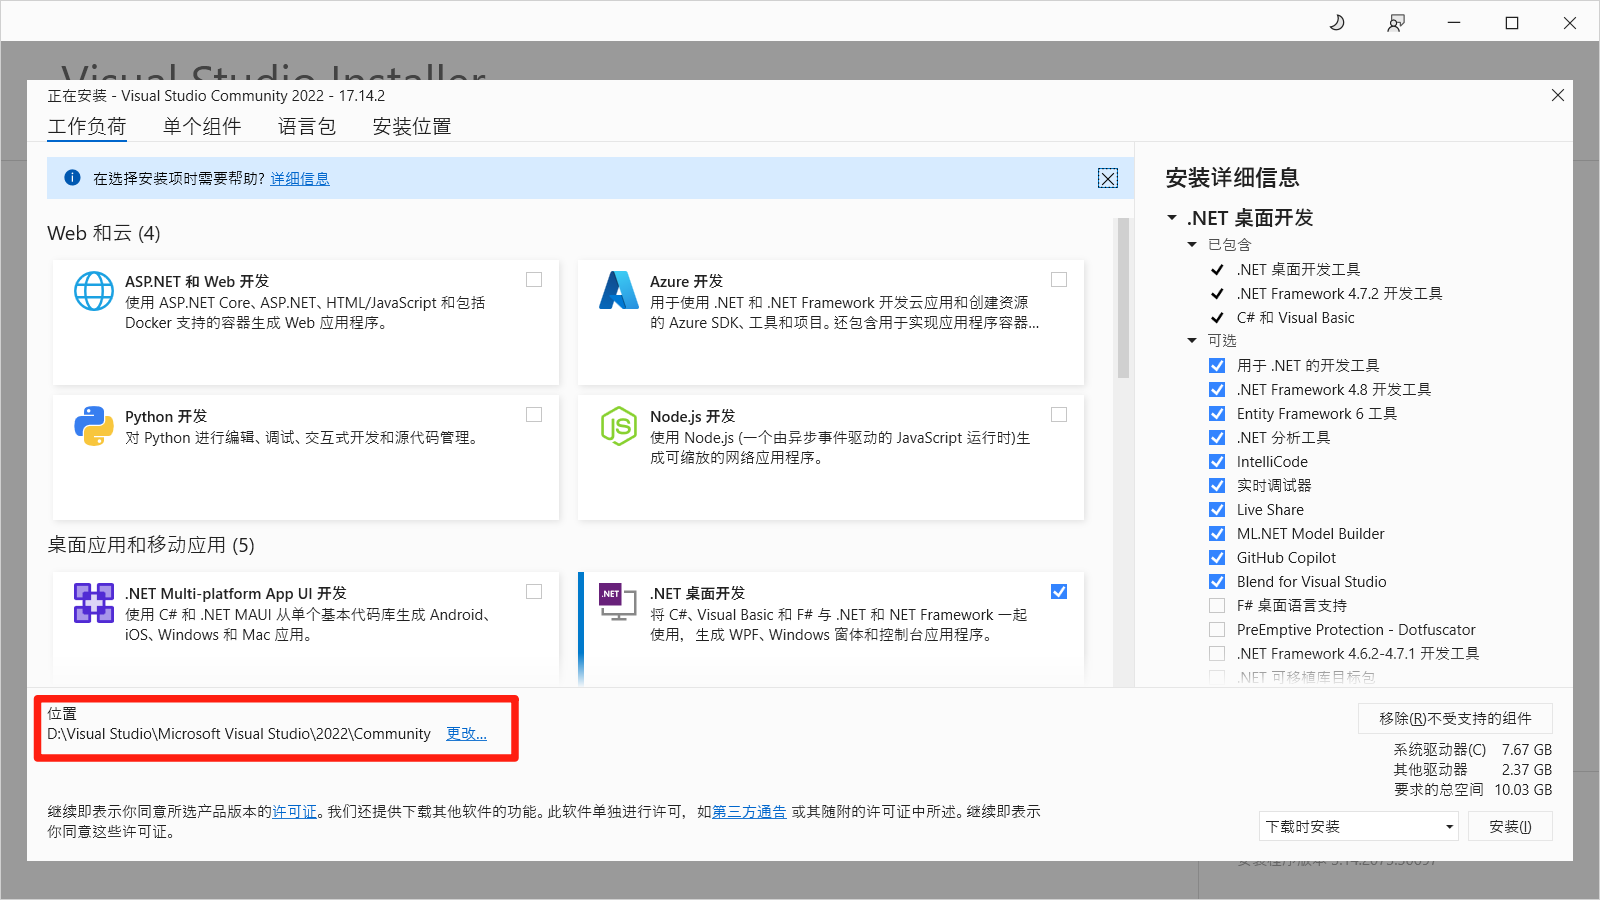The width and height of the screenshot is (1600, 900).
Task: Click the workload list vertical scrollbar
Action: (1123, 298)
